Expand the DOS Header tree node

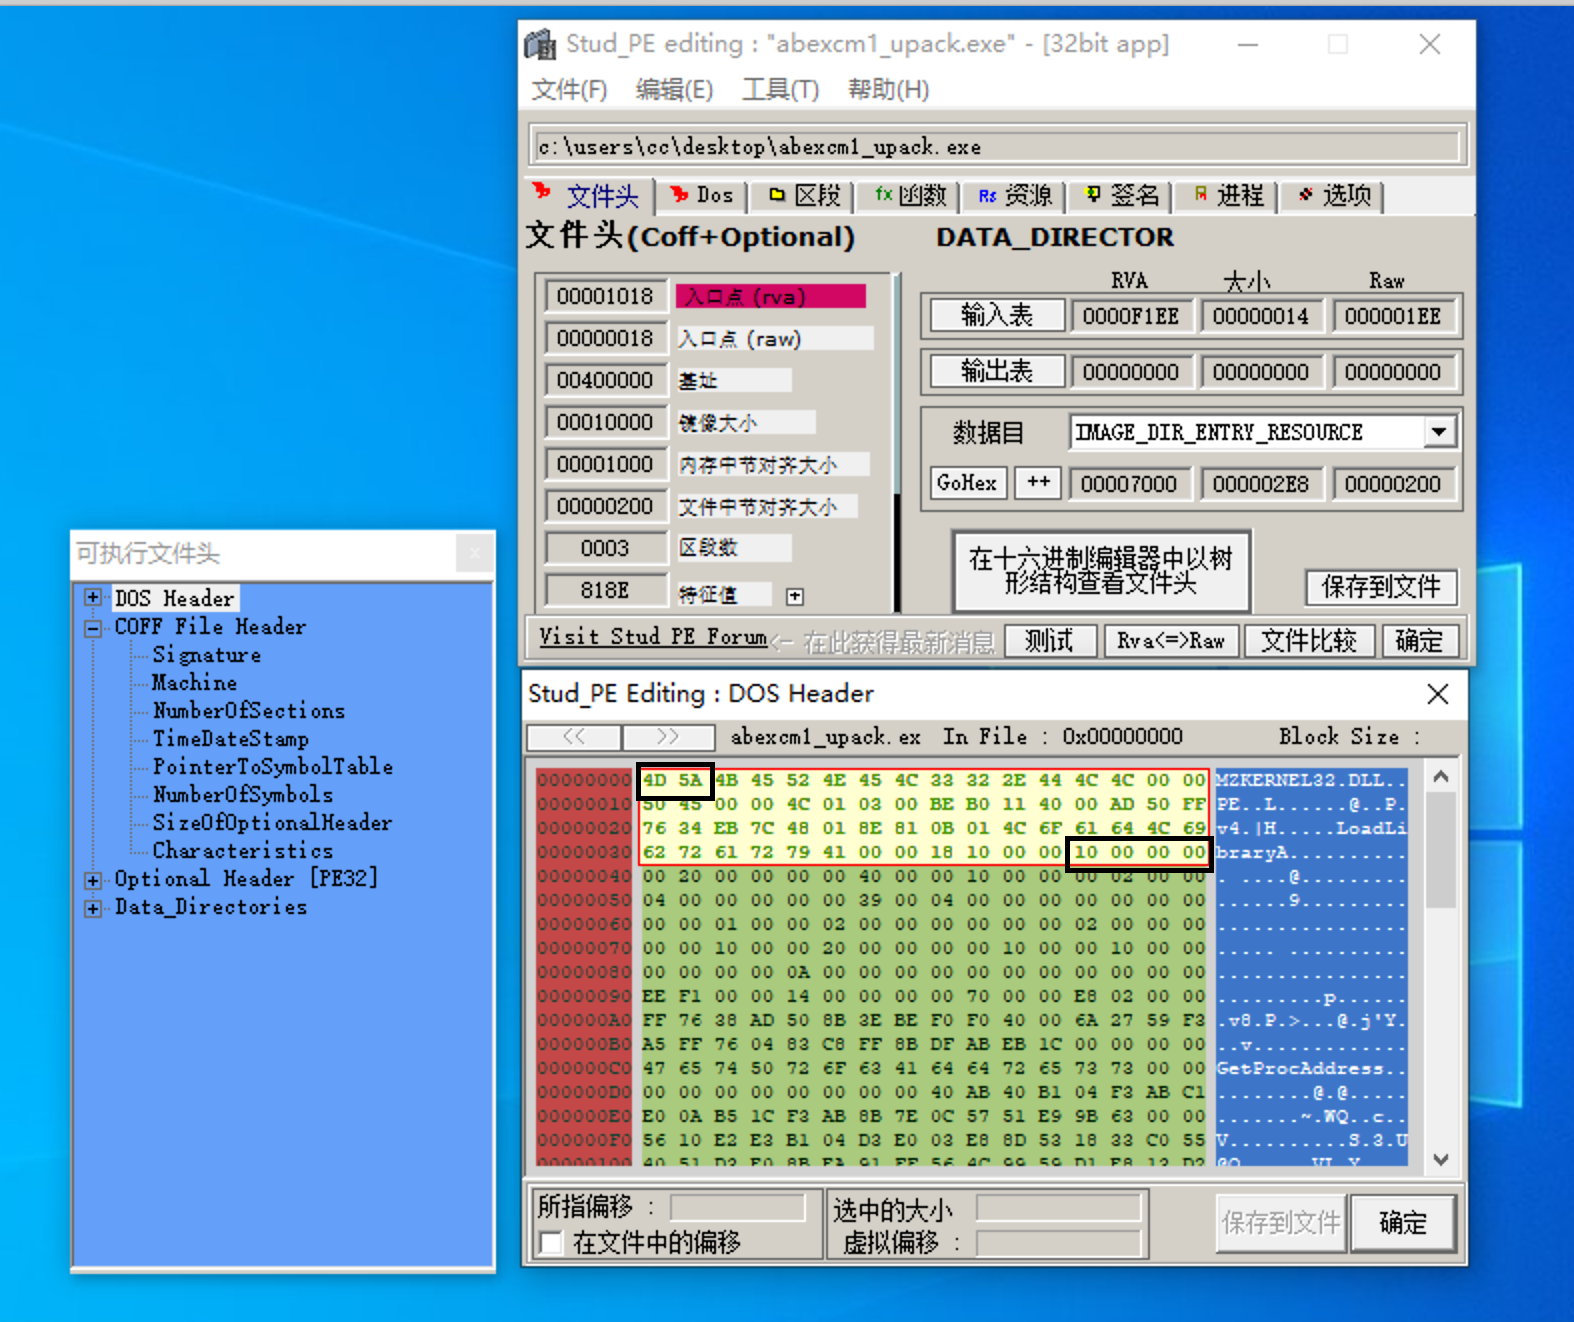[93, 598]
